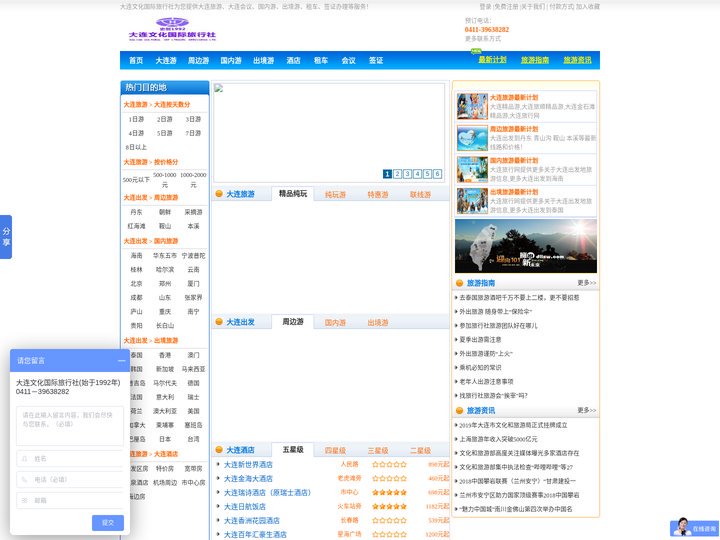Expand 更多>> next to 旅游资讯

pyautogui.click(x=586, y=411)
